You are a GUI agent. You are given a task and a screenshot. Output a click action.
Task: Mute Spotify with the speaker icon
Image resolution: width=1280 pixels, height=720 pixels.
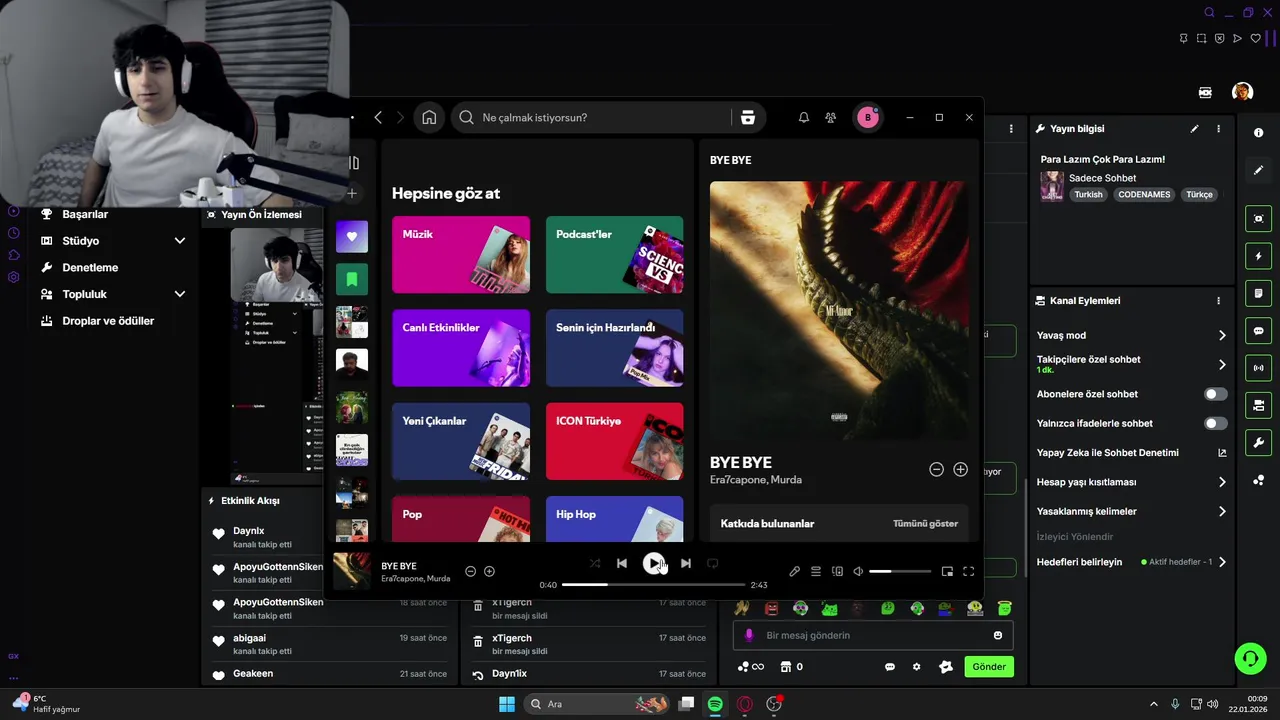[858, 571]
